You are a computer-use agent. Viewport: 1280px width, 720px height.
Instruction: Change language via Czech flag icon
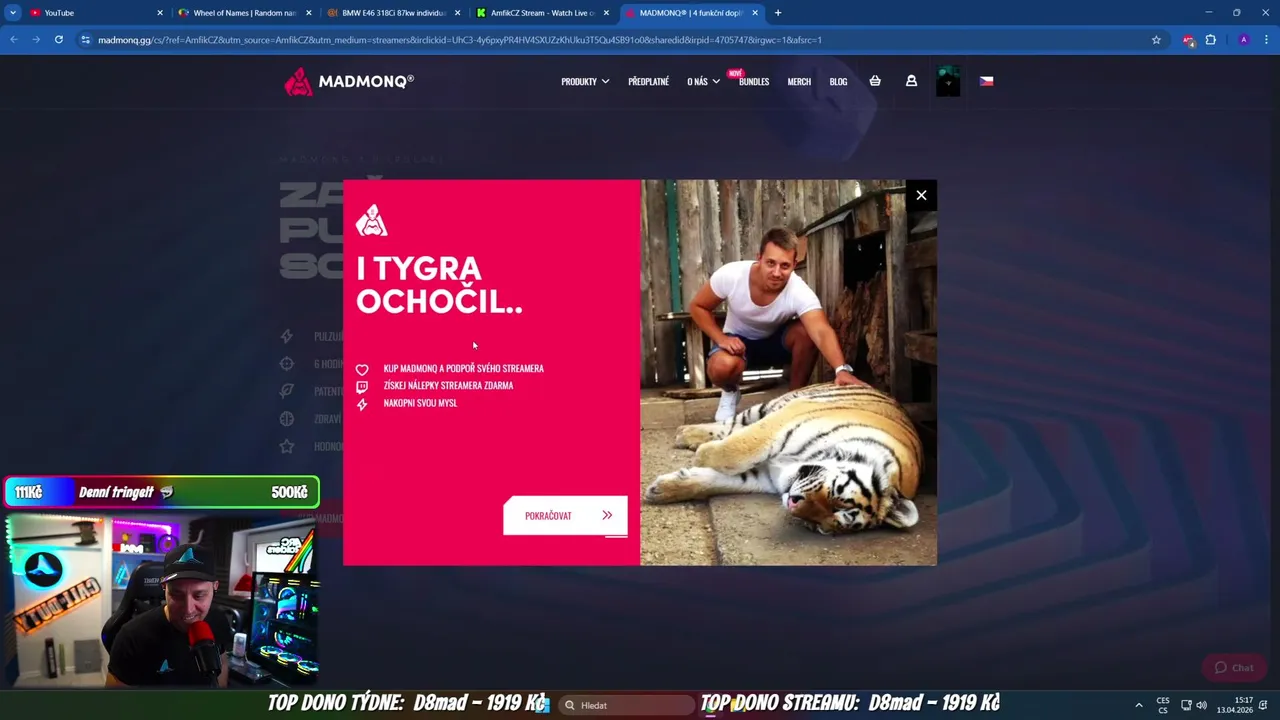[x=986, y=81]
